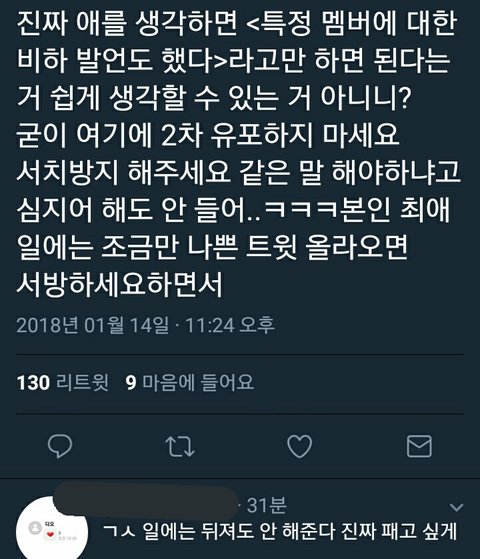Tap the line with ㅋㅋㅋ본인 최애
The height and width of the screenshot is (559, 480).
[233, 210]
